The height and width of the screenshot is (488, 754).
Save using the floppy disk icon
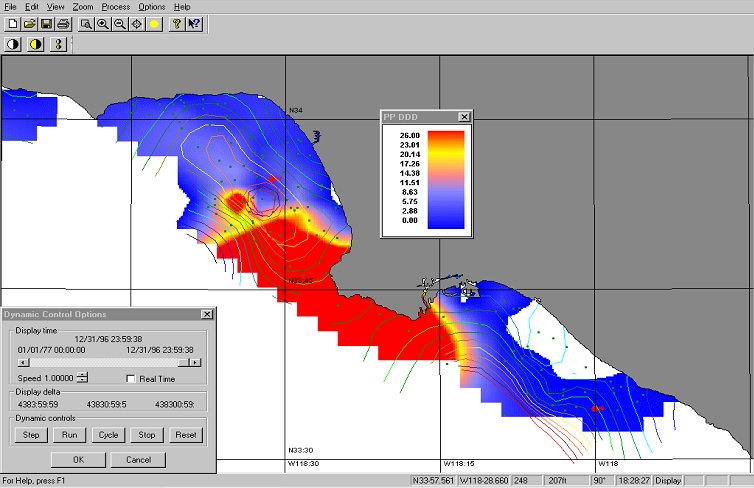tap(46, 23)
